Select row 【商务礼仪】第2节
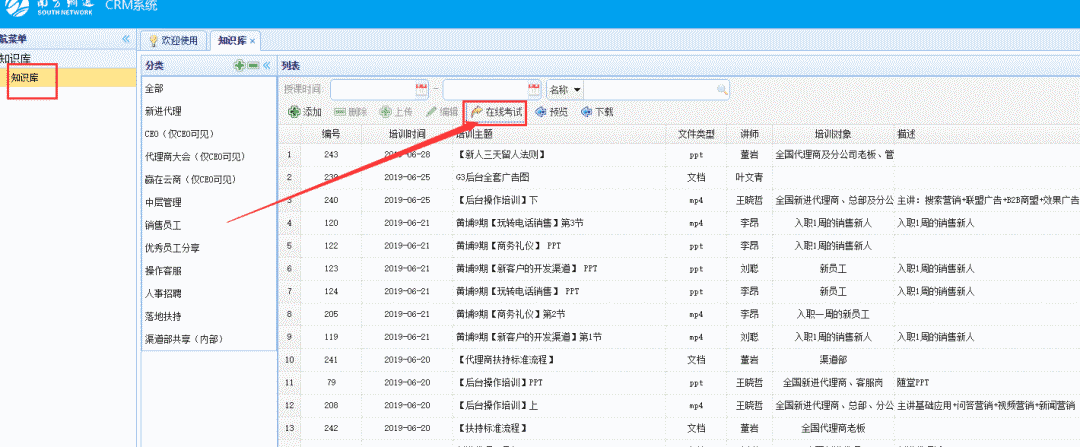Screen dimensions: 1080x447 coord(678,314)
